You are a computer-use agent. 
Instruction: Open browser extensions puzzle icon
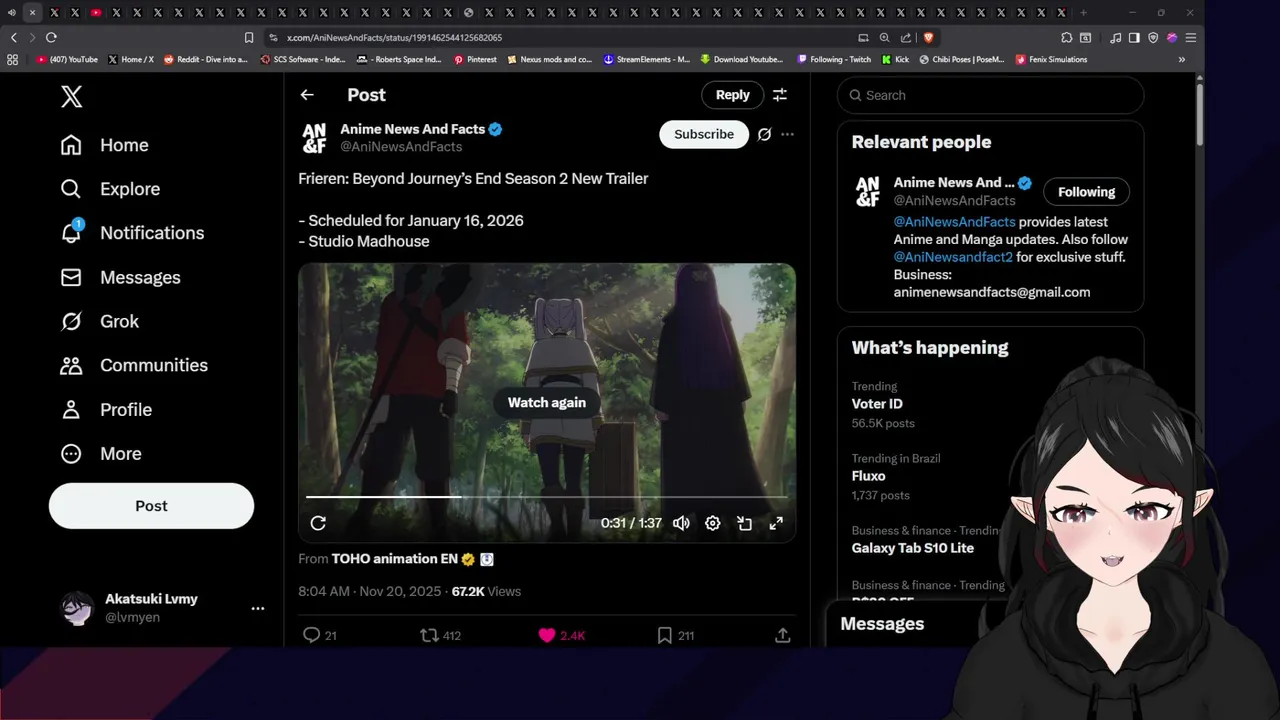click(1067, 37)
